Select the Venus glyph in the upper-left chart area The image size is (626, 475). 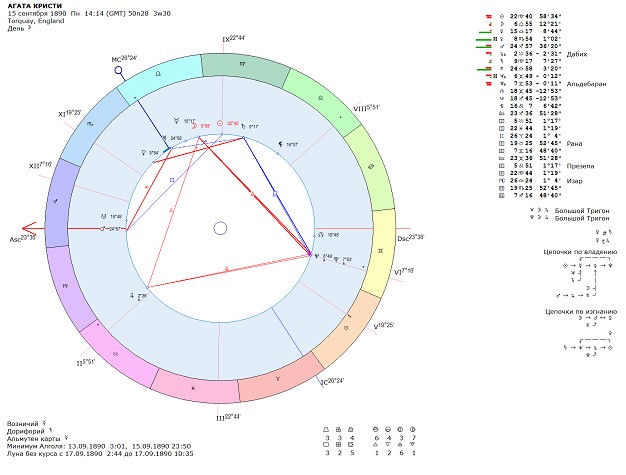[141, 153]
